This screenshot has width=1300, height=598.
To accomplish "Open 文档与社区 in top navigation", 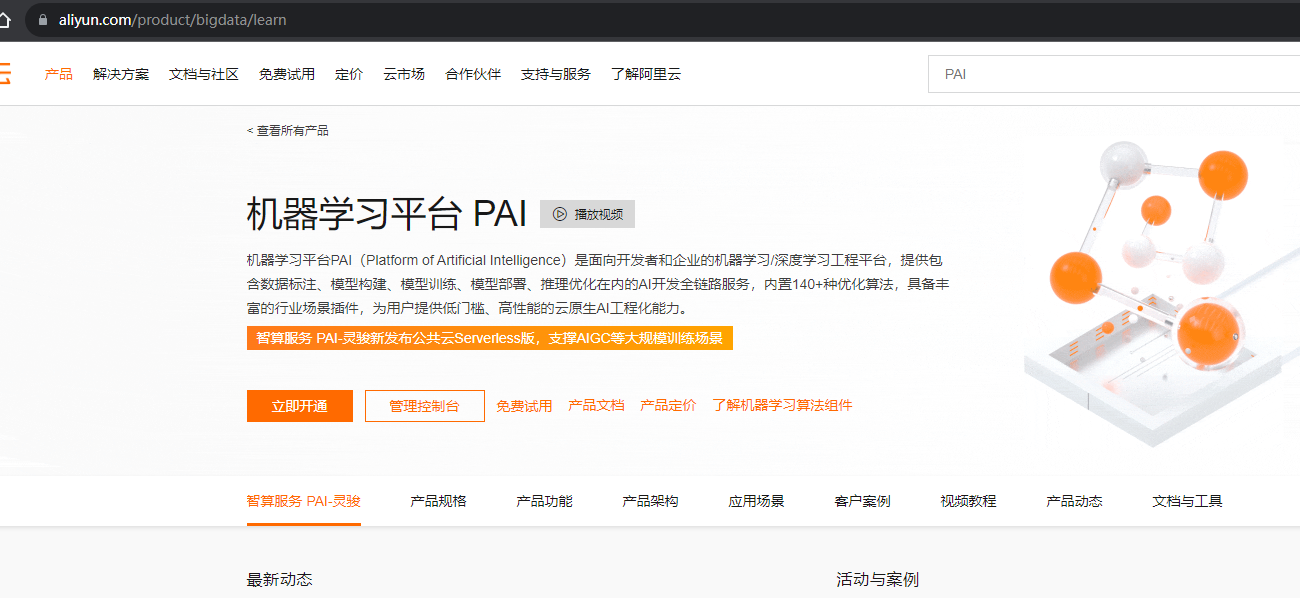I will [204, 74].
